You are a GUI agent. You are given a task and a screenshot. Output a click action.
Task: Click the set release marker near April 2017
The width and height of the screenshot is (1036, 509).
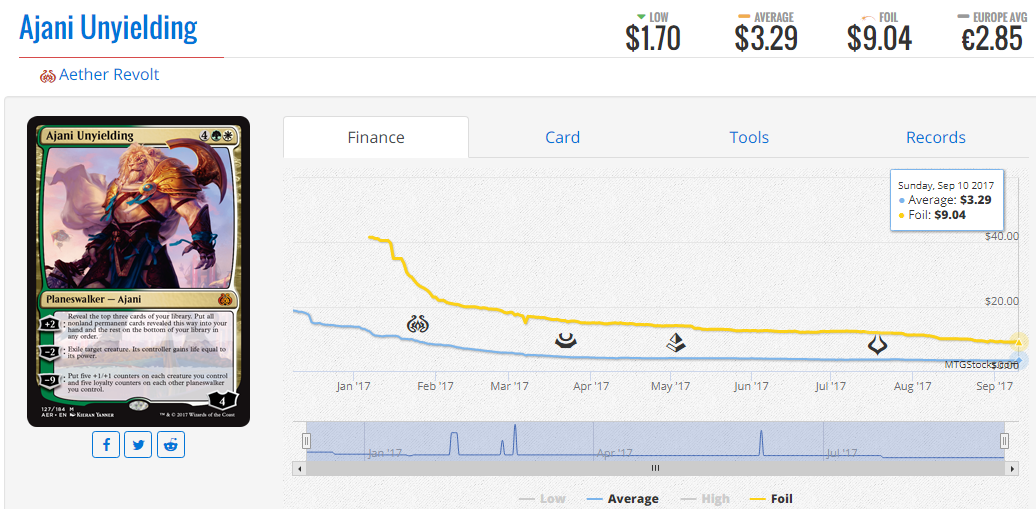click(566, 340)
